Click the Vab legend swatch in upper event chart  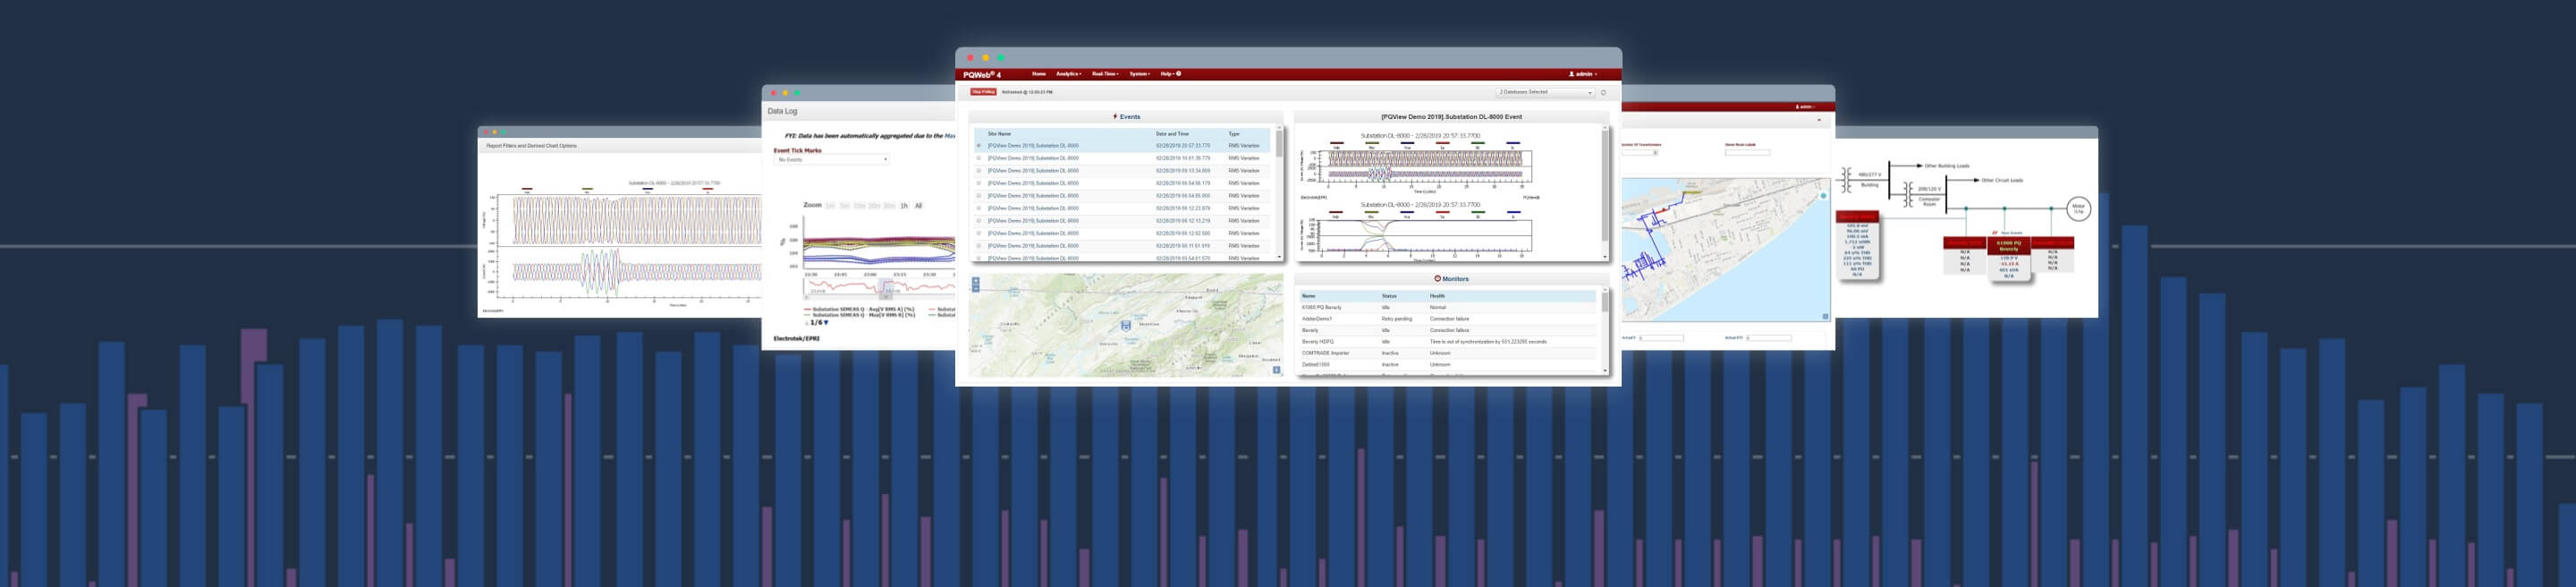click(1337, 145)
